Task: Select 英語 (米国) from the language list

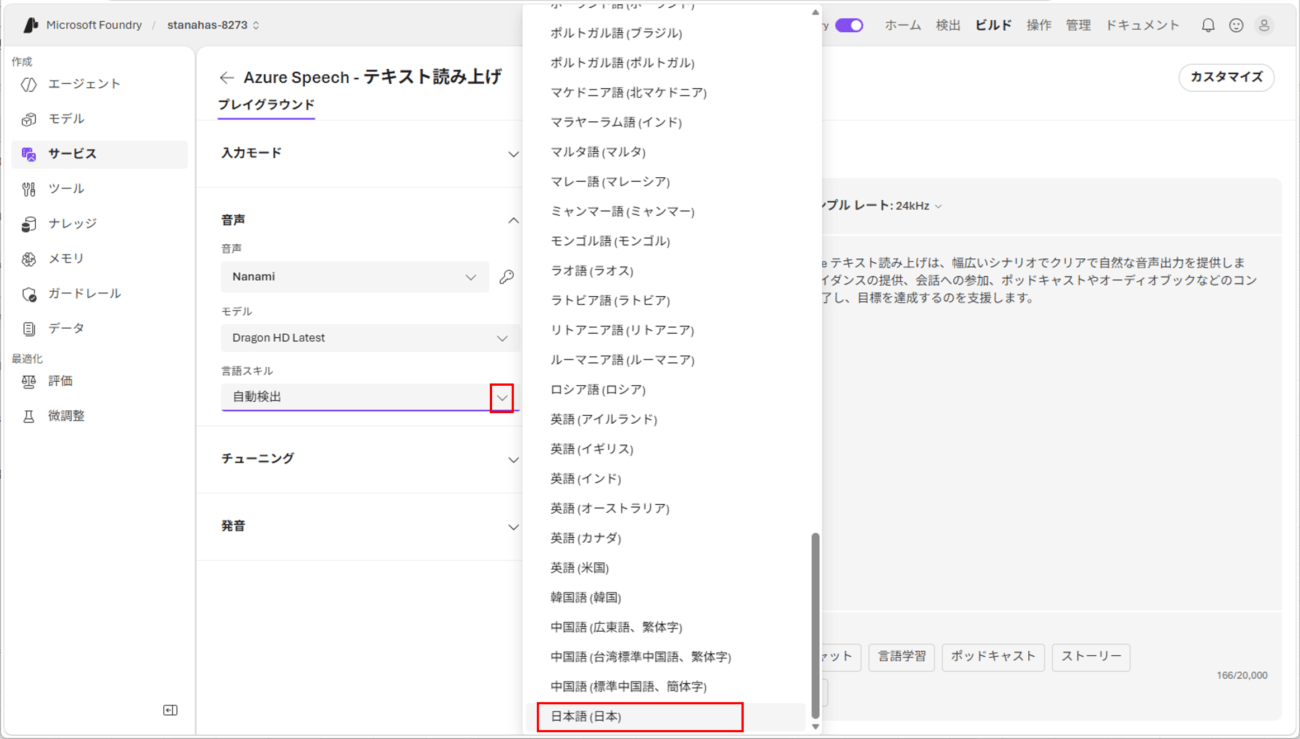Action: 665,568
